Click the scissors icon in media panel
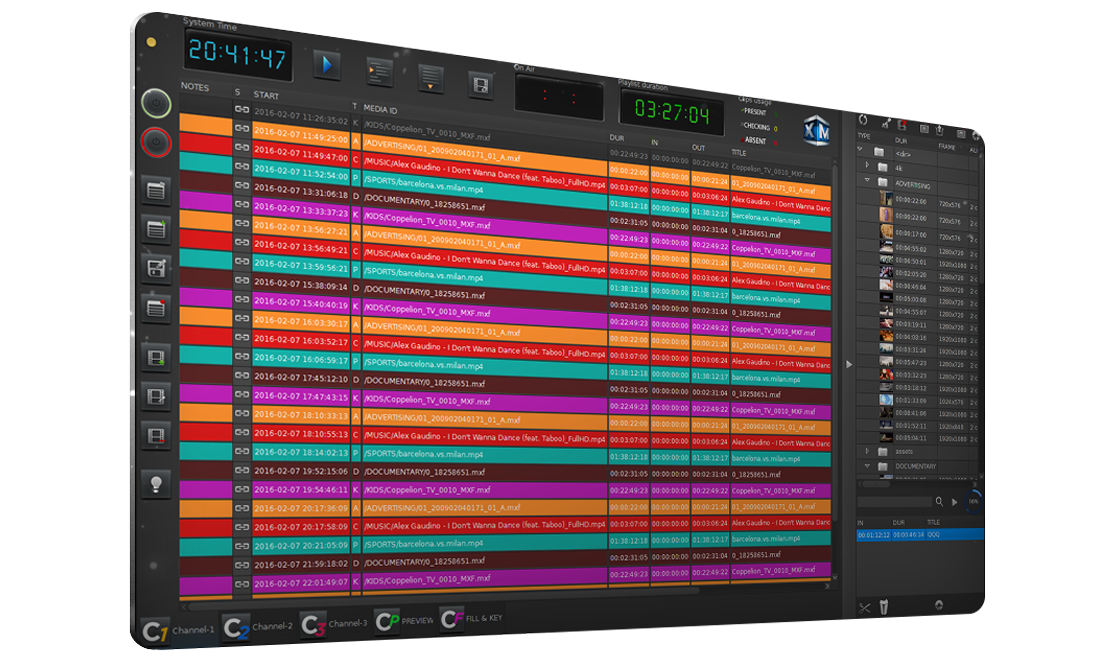The width and height of the screenshot is (1100, 666). tap(864, 607)
